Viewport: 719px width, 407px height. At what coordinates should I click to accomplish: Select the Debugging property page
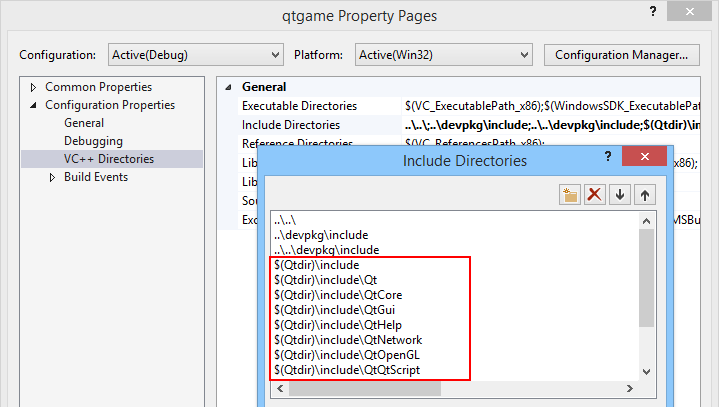[93, 141]
